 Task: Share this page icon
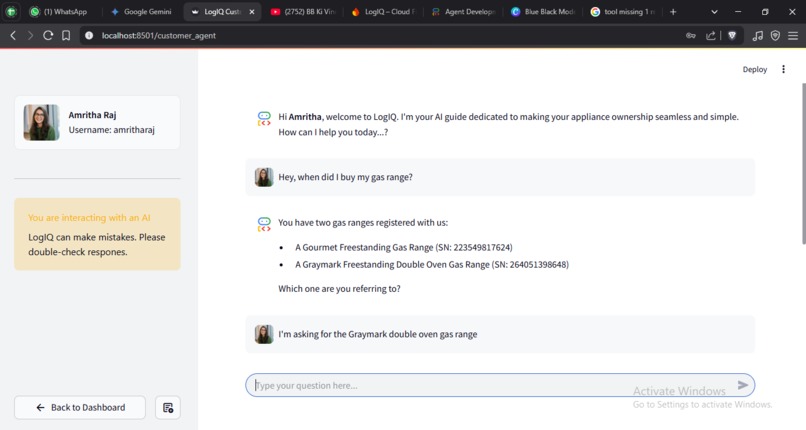710,35
